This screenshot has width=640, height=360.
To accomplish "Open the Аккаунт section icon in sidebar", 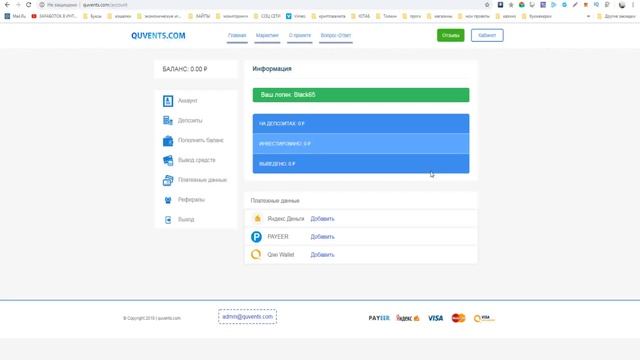I will (x=168, y=101).
